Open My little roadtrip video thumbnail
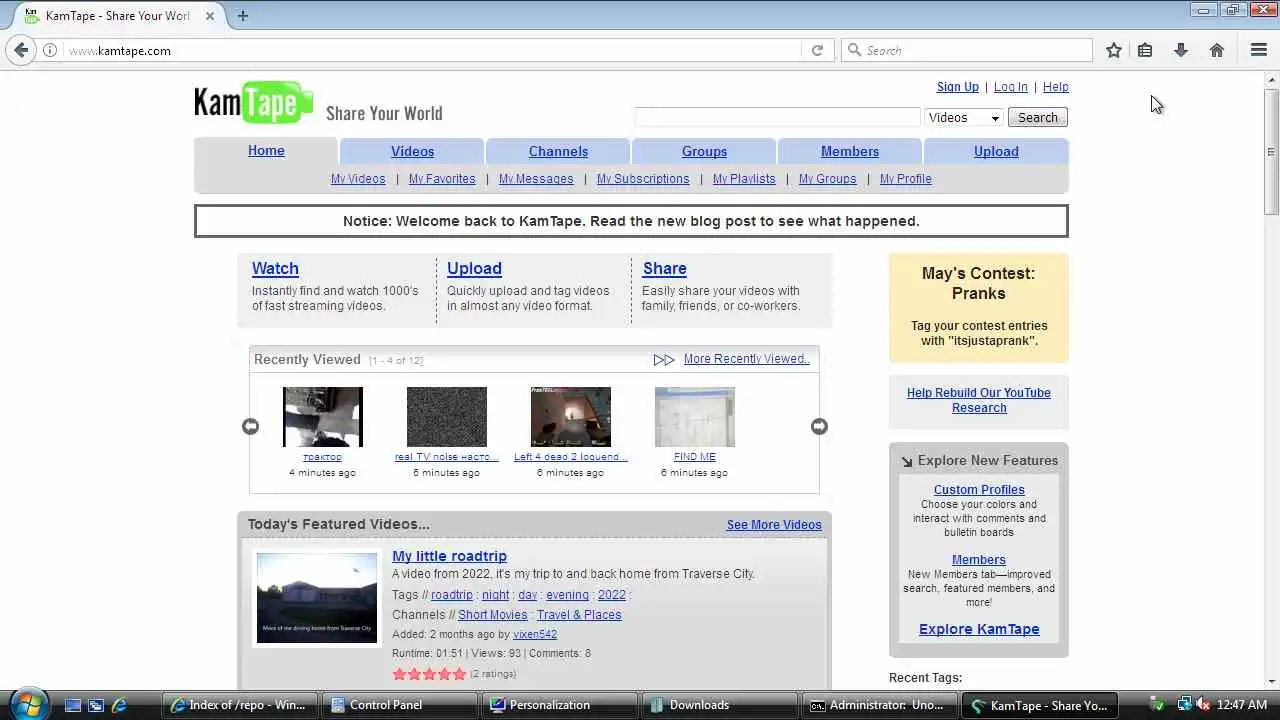Screen dimensions: 1280x720 [x=317, y=598]
